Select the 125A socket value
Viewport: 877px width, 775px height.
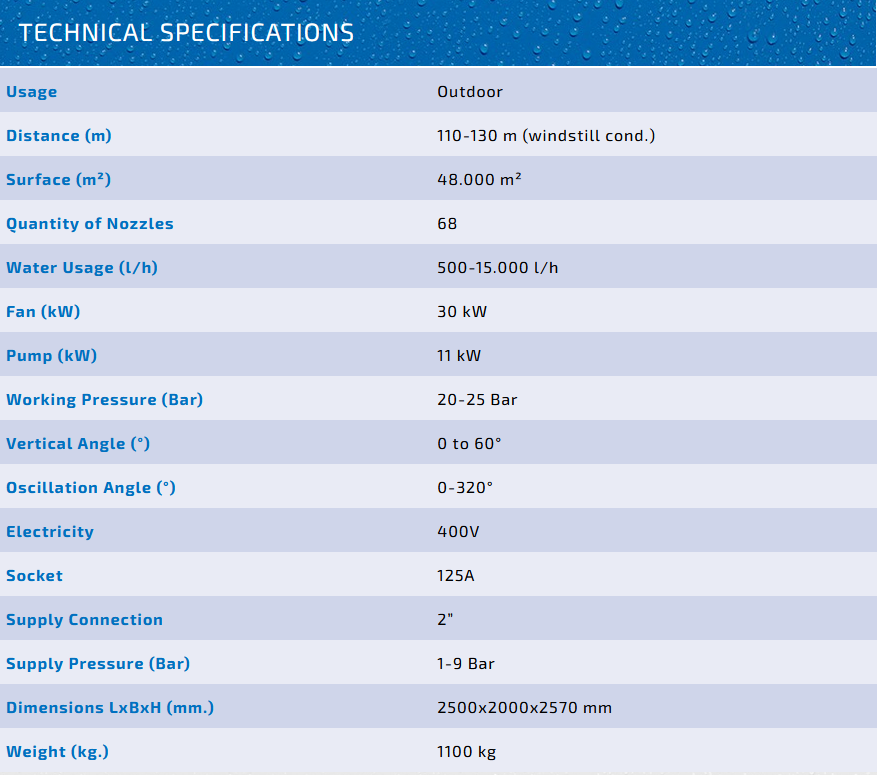[x=457, y=576]
